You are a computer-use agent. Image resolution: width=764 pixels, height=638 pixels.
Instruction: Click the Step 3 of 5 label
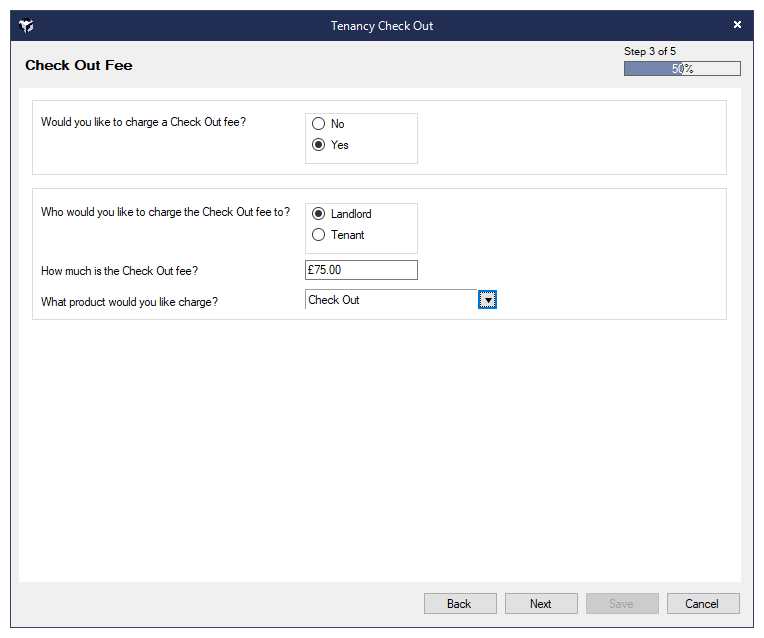point(650,51)
